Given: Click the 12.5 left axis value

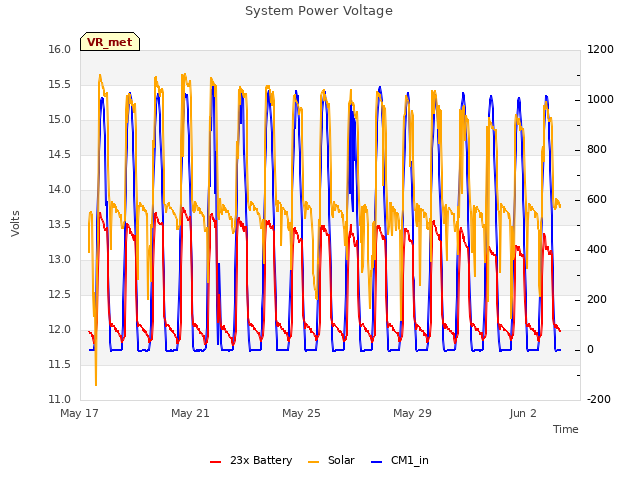Looking at the screenshot, I should [x=60, y=294].
